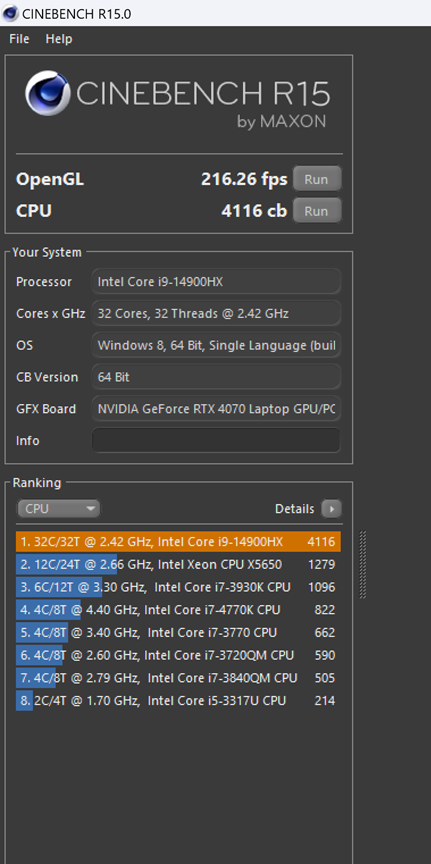
Task: Click the Processor field Intel Core i9-14900HX
Action: [216, 282]
